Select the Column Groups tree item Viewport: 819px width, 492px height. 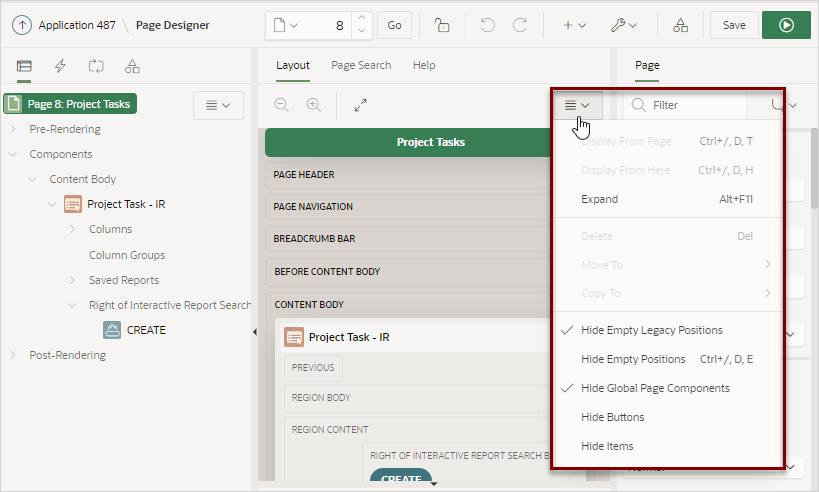pos(127,255)
